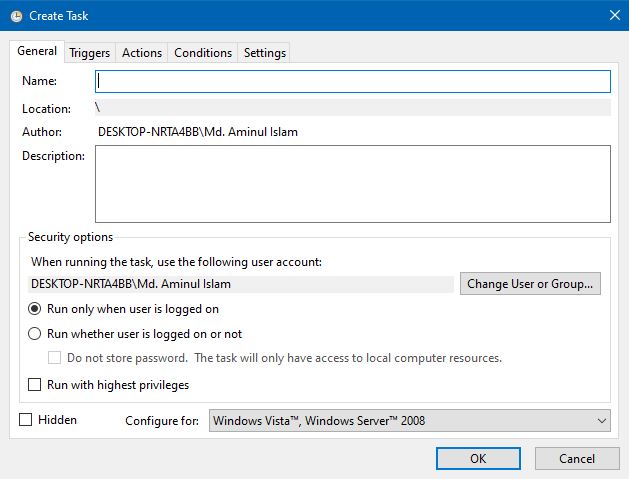The image size is (629, 479).
Task: Expand the Configure for dropdown
Action: [409, 421]
